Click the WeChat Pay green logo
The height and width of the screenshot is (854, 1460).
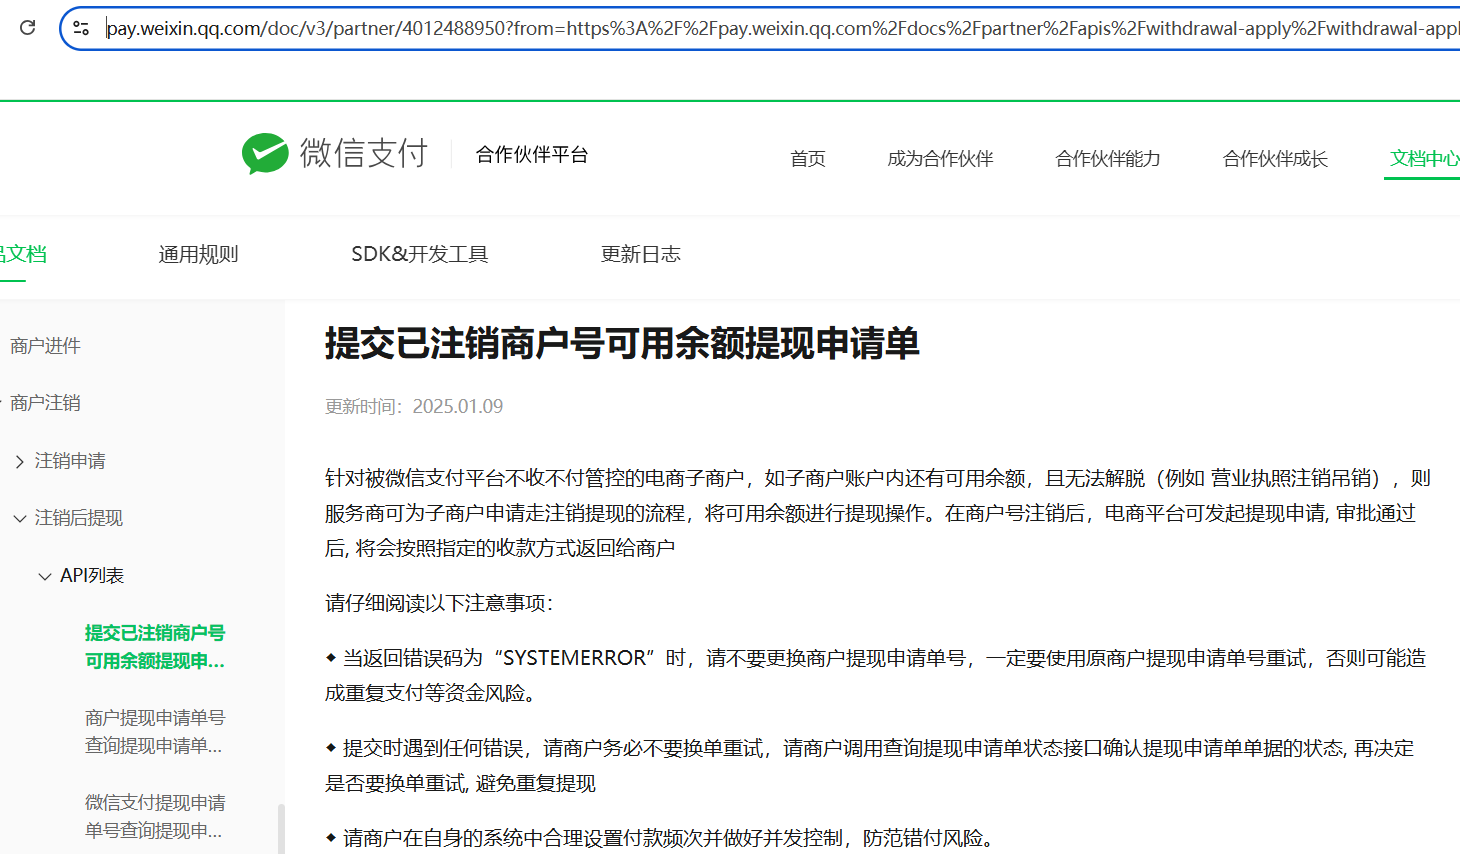265,153
